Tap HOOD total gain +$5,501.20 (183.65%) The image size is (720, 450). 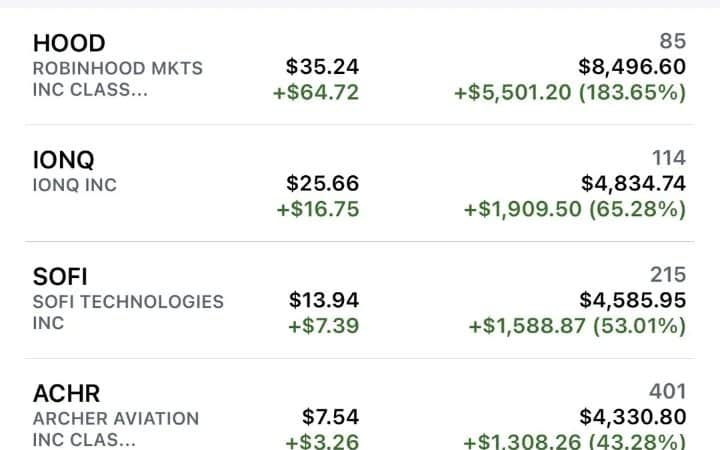point(570,92)
